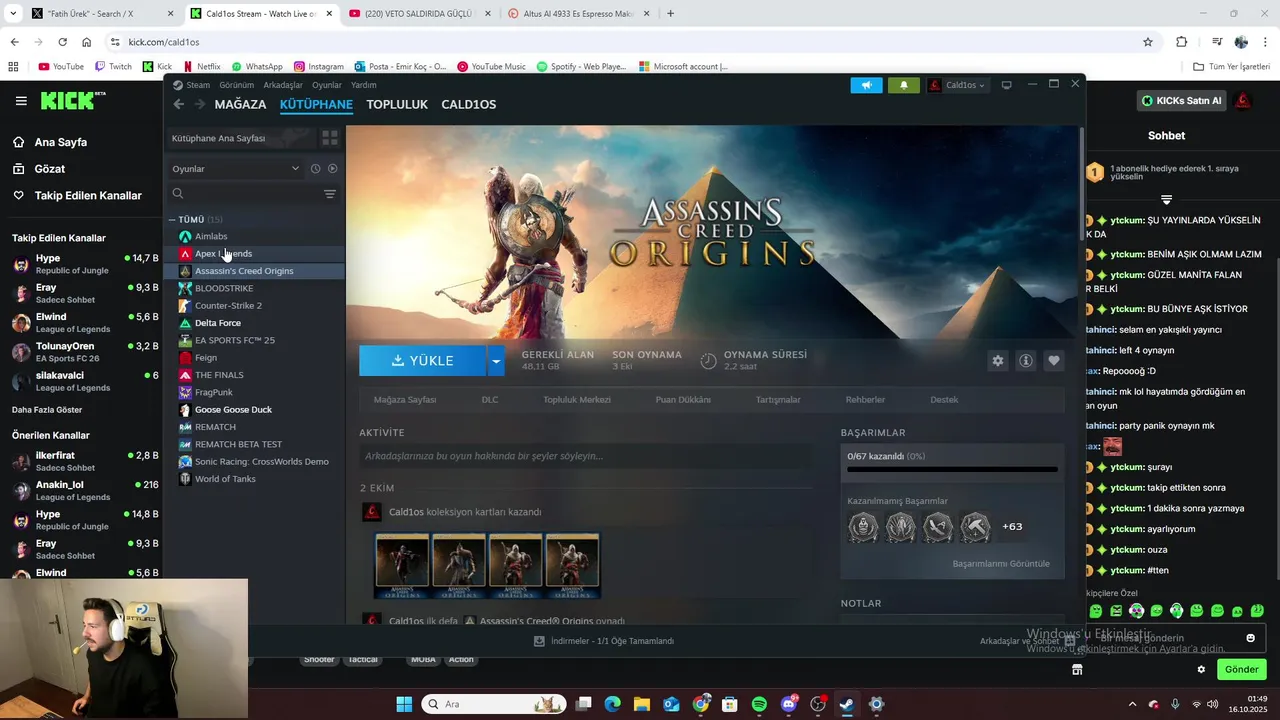Screen dimensions: 1280x720
Task: Show hidden system tray icons
Action: pyautogui.click(x=1132, y=704)
